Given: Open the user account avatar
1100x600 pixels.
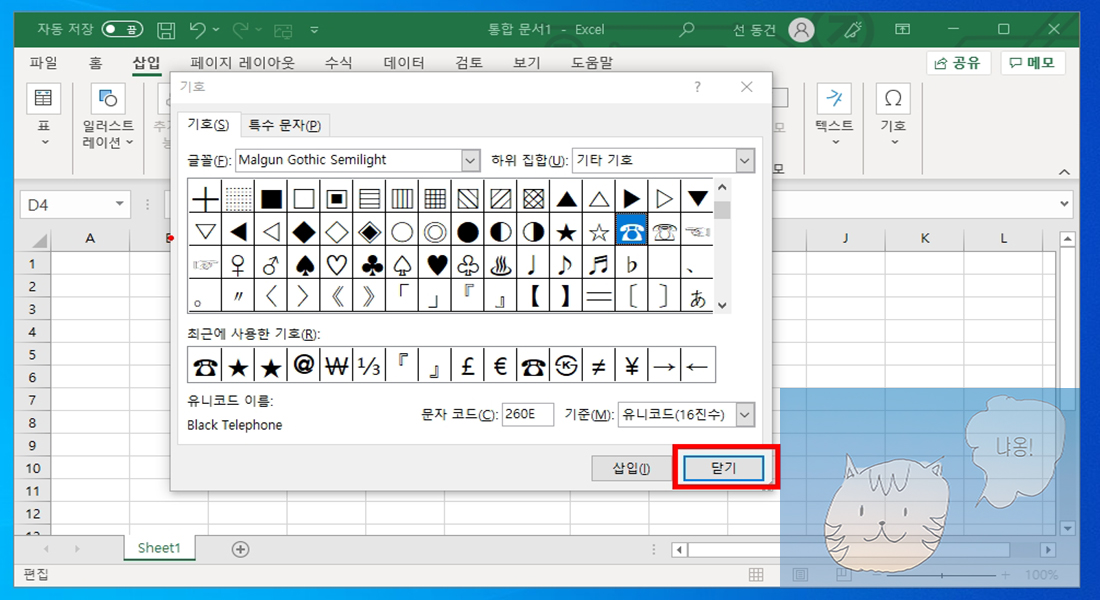Looking at the screenshot, I should 801,29.
